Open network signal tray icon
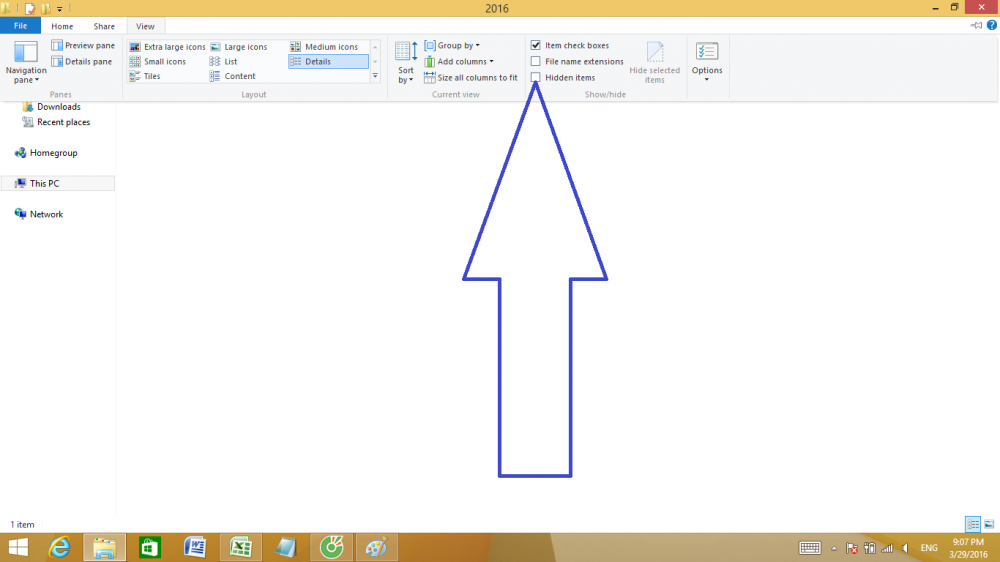 pos(887,548)
